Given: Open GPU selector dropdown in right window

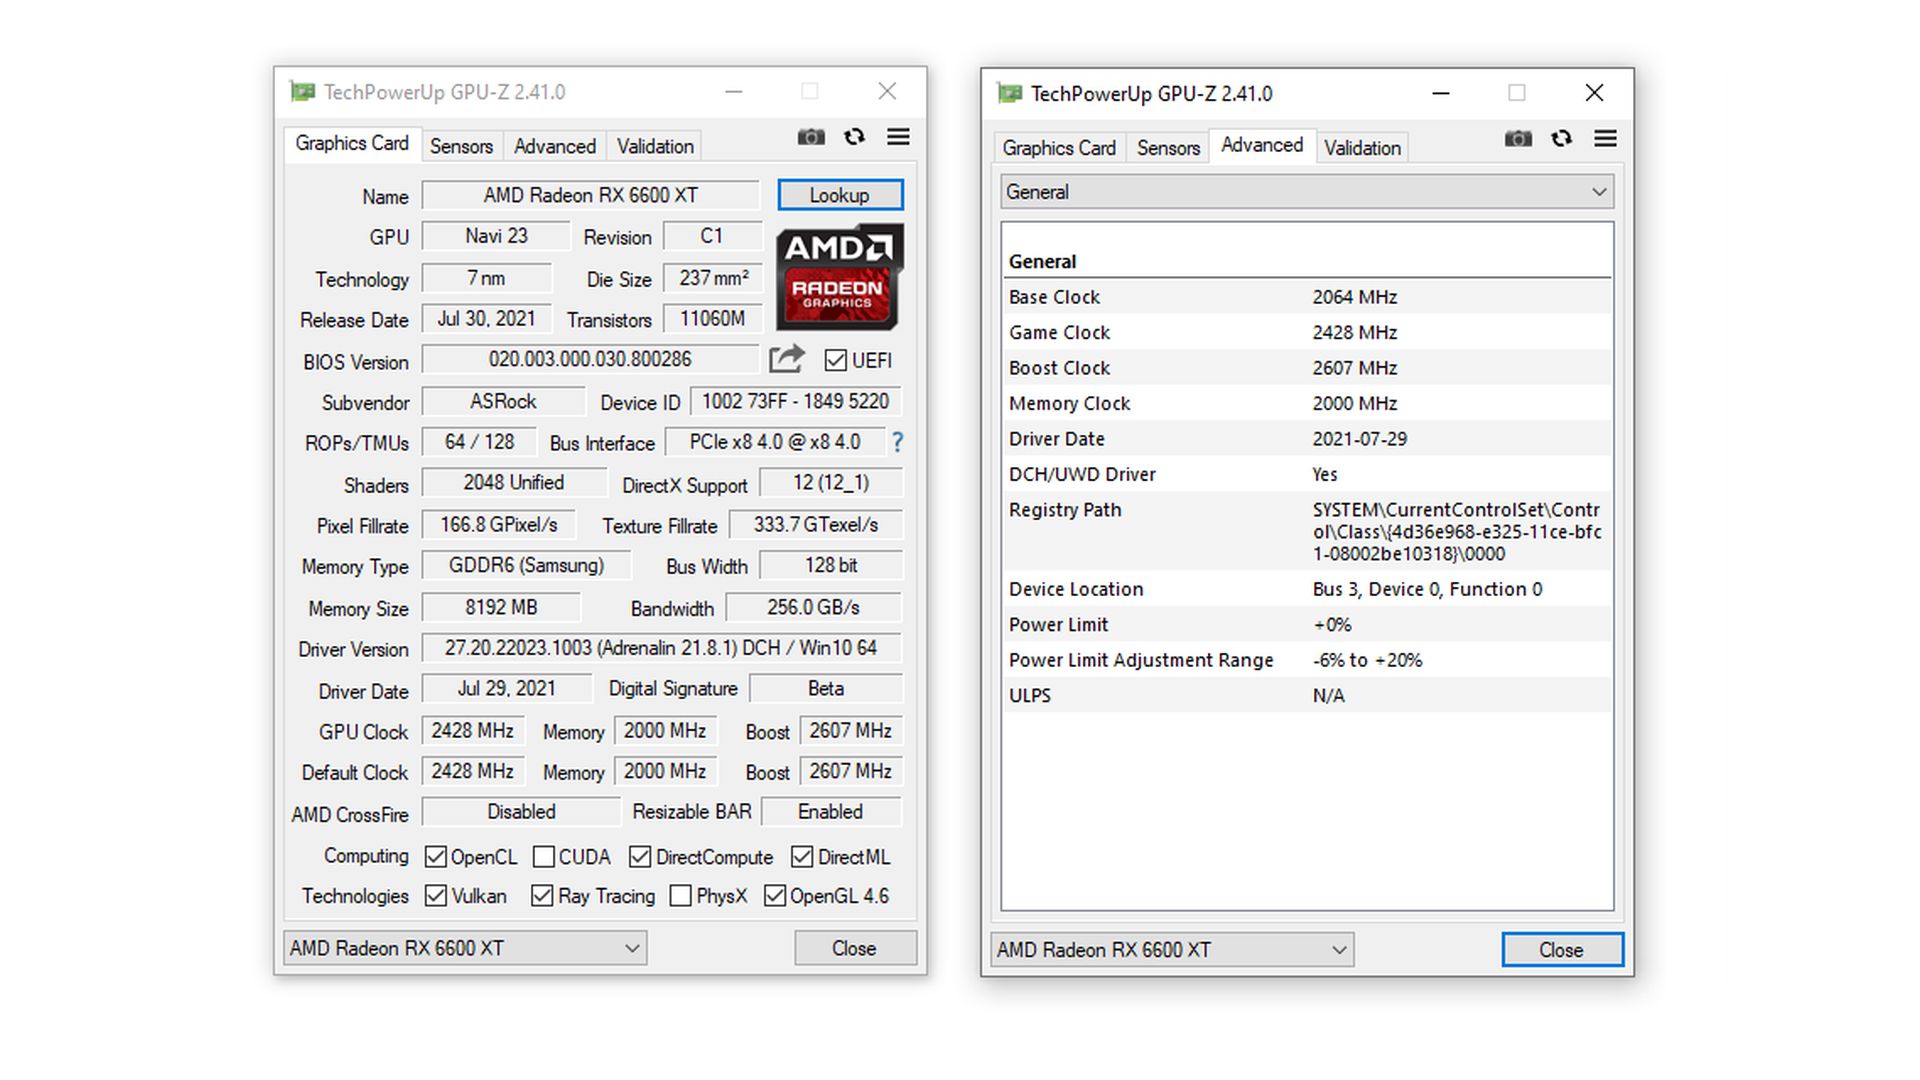Looking at the screenshot, I should [x=1172, y=950].
